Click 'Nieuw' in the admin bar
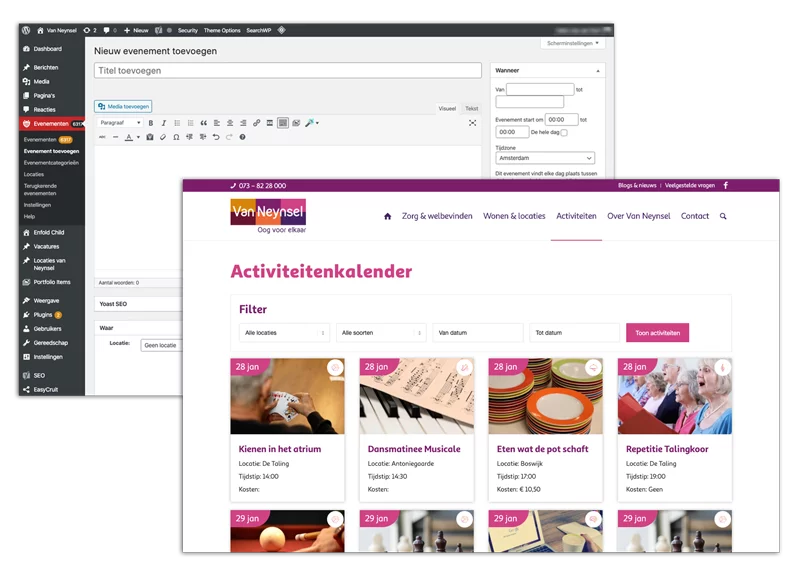Image resolution: width=800 pixels, height=575 pixels. 136,31
